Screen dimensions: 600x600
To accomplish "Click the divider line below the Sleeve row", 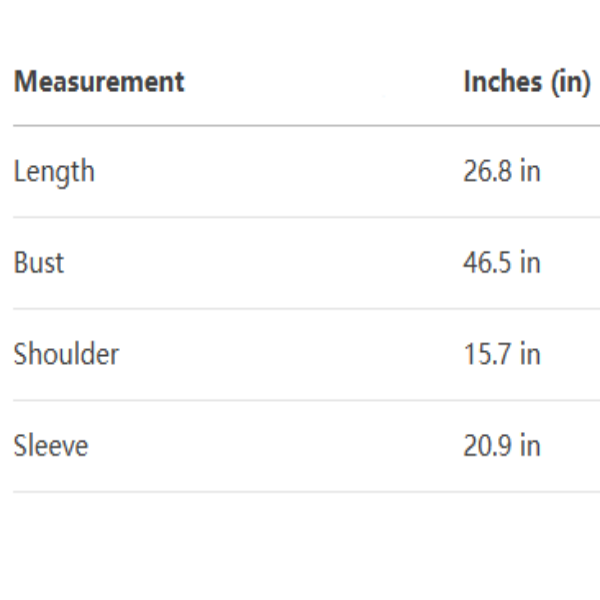I will pyautogui.click(x=300, y=491).
